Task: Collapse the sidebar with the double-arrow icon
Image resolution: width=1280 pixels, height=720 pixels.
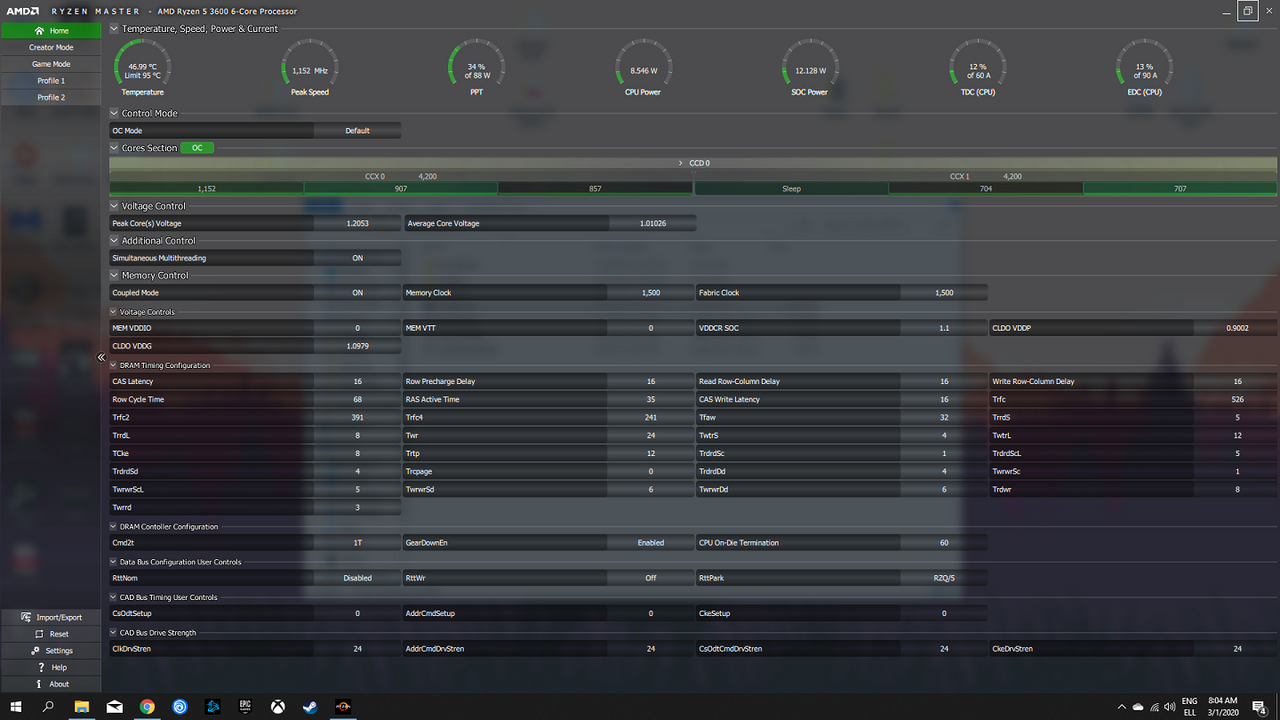Action: pos(101,357)
